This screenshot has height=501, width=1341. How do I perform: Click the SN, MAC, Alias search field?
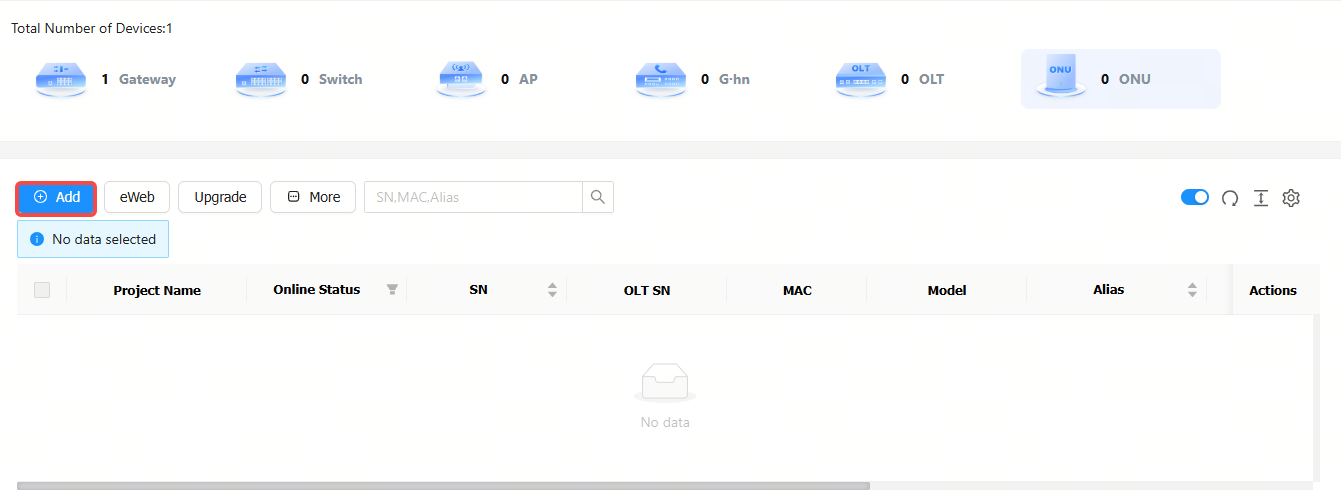point(472,197)
